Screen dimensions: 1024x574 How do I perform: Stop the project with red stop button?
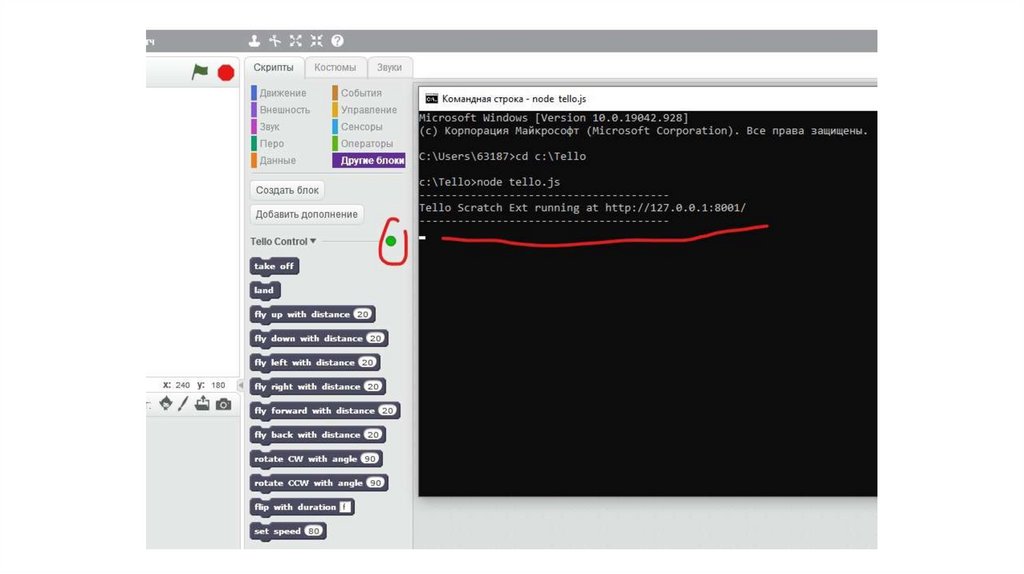(226, 72)
